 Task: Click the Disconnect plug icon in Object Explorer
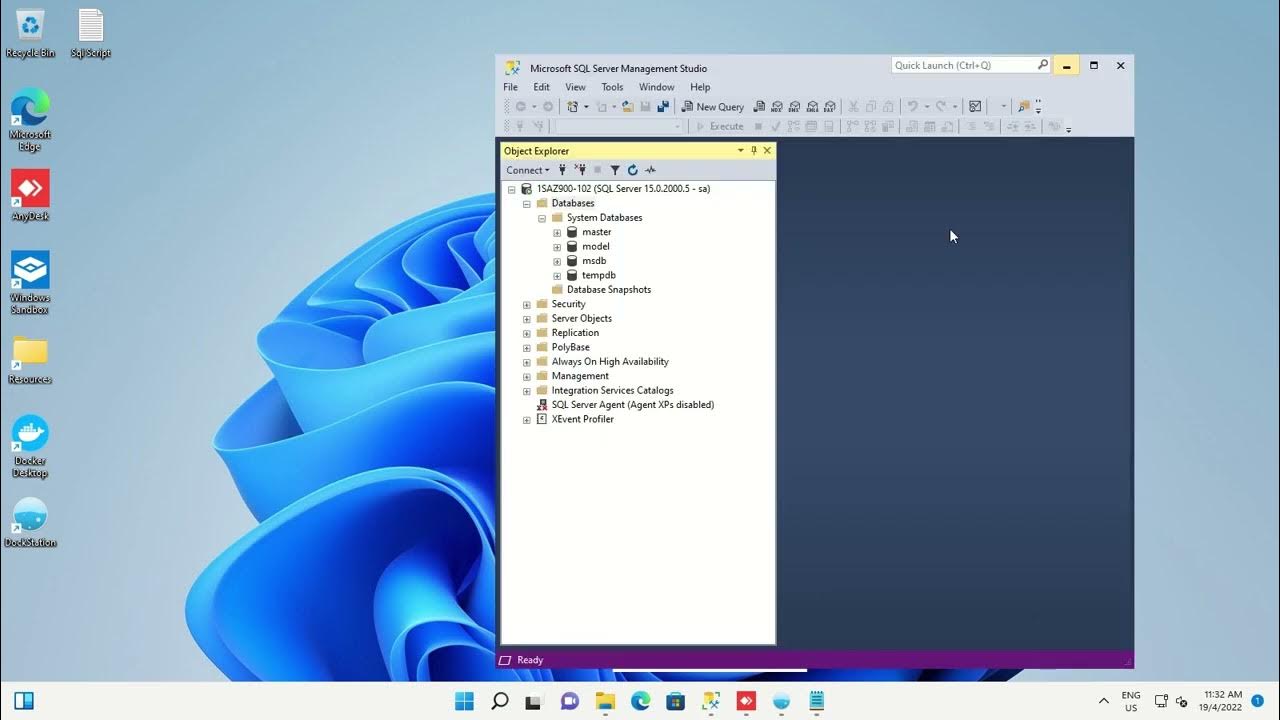(x=580, y=170)
